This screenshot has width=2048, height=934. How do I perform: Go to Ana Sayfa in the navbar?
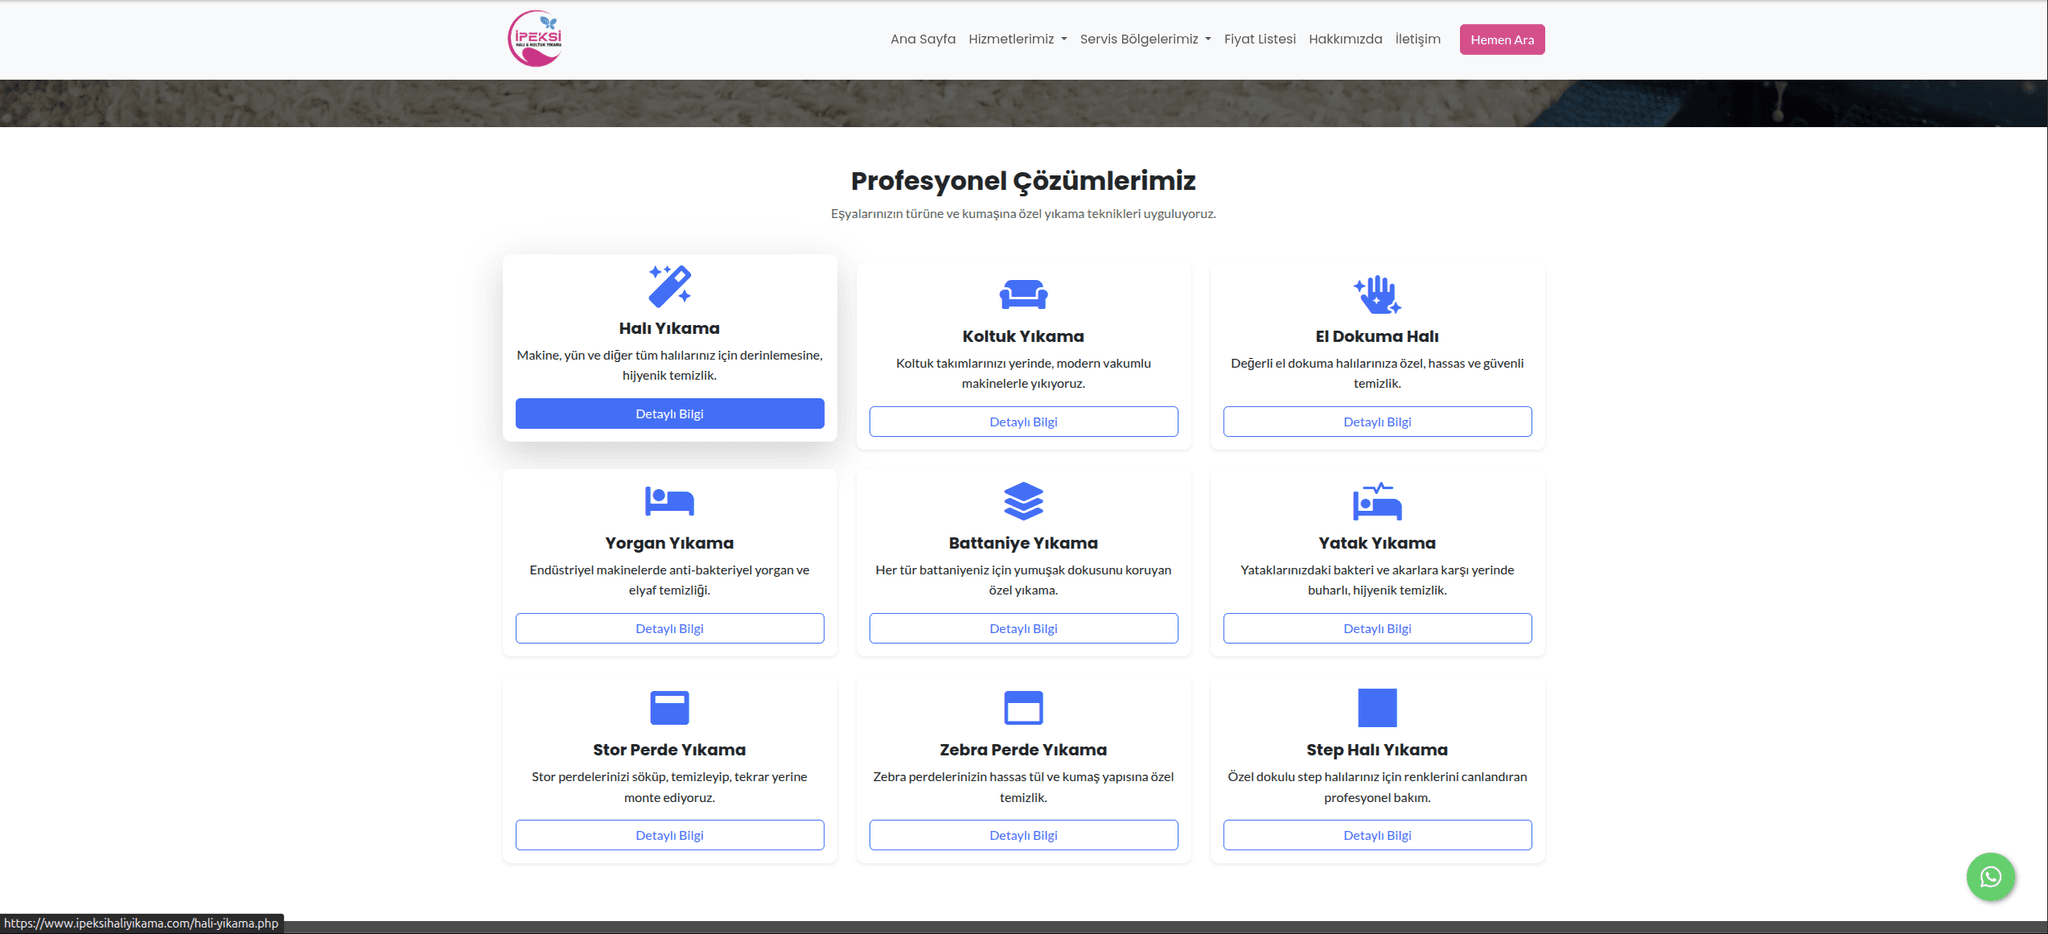tap(923, 39)
